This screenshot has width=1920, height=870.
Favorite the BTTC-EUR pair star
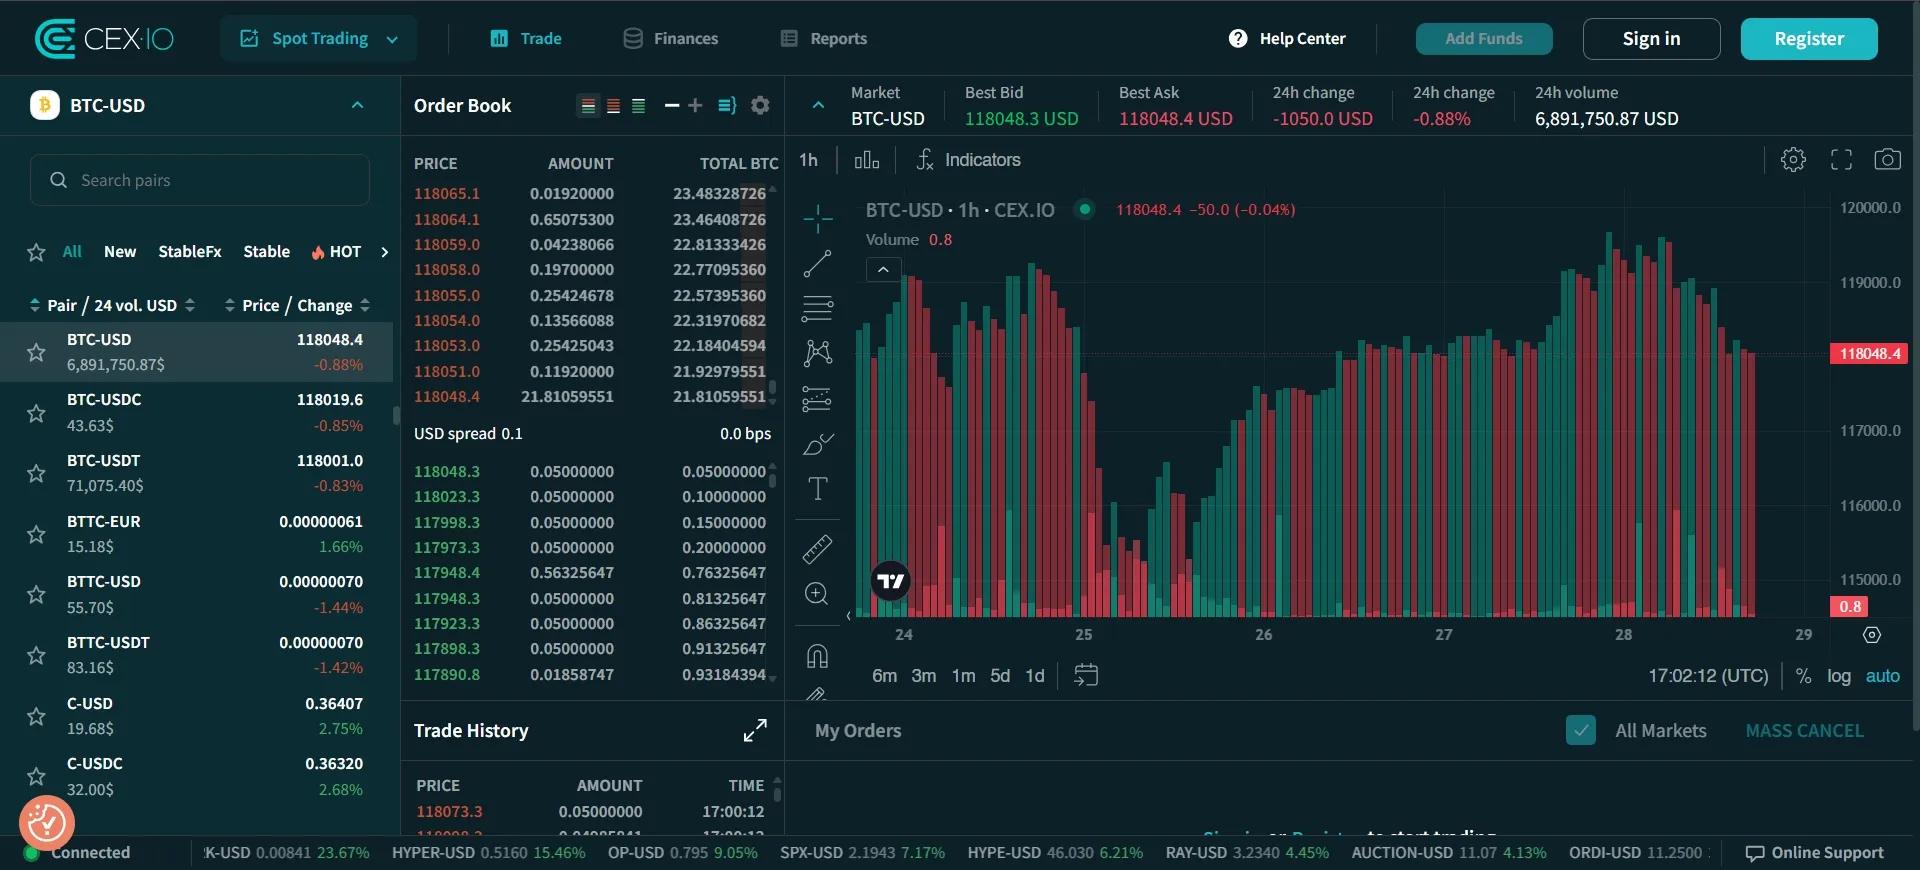(x=36, y=534)
